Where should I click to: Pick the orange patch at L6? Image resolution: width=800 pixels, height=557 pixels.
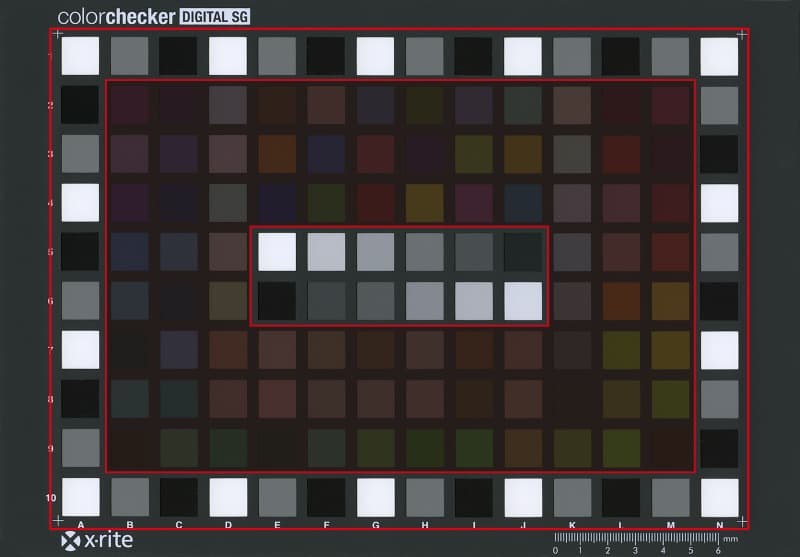[x=621, y=301]
